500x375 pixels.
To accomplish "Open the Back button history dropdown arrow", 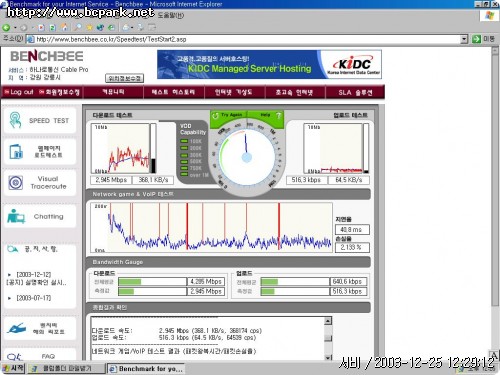I will (14, 28).
